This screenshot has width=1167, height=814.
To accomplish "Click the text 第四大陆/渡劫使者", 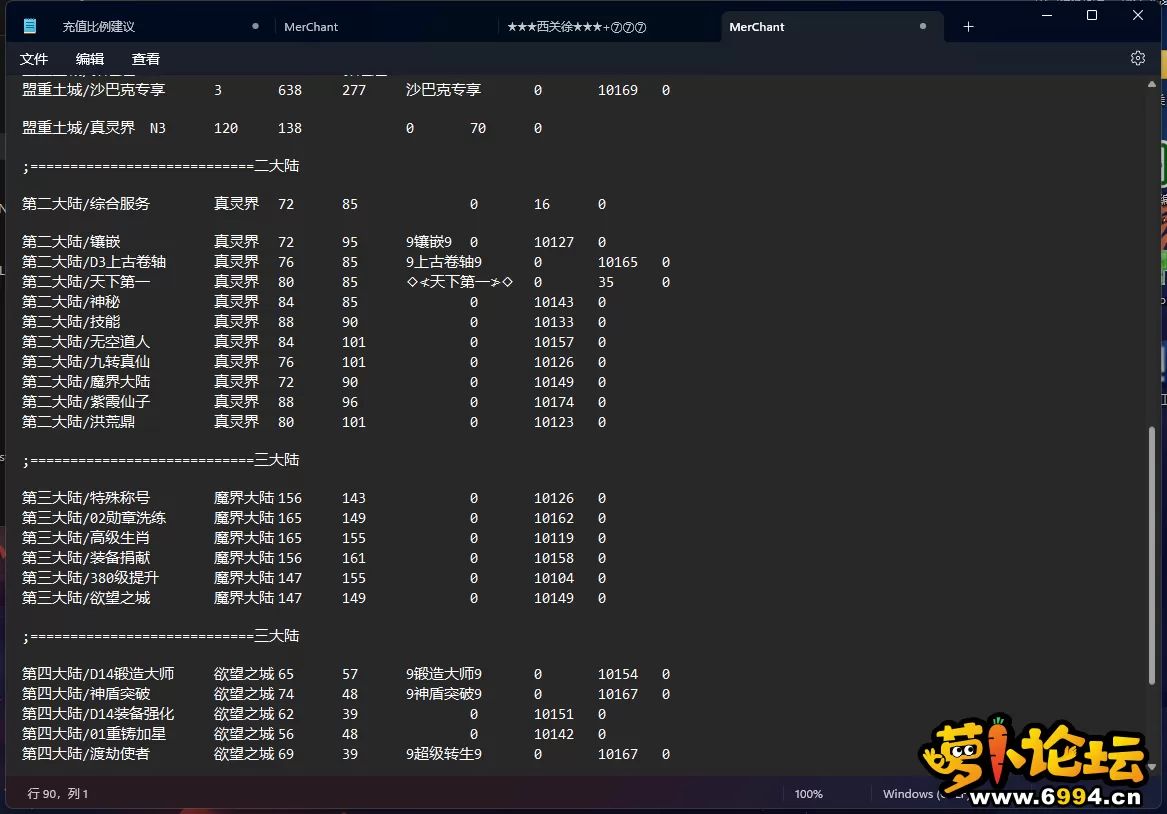I will (86, 754).
